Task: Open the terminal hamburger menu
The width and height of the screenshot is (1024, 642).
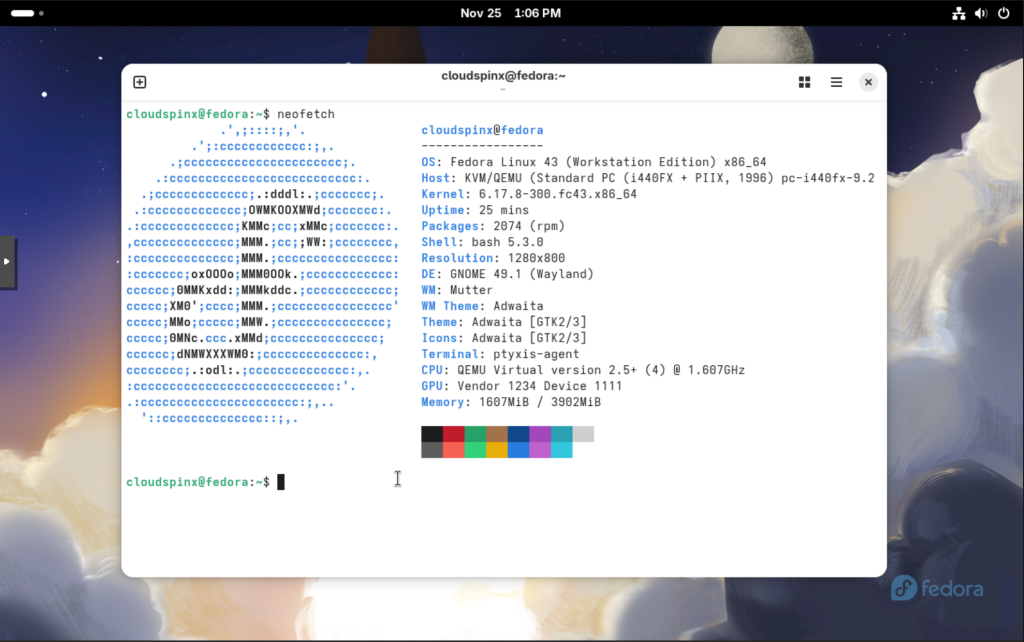Action: point(836,82)
